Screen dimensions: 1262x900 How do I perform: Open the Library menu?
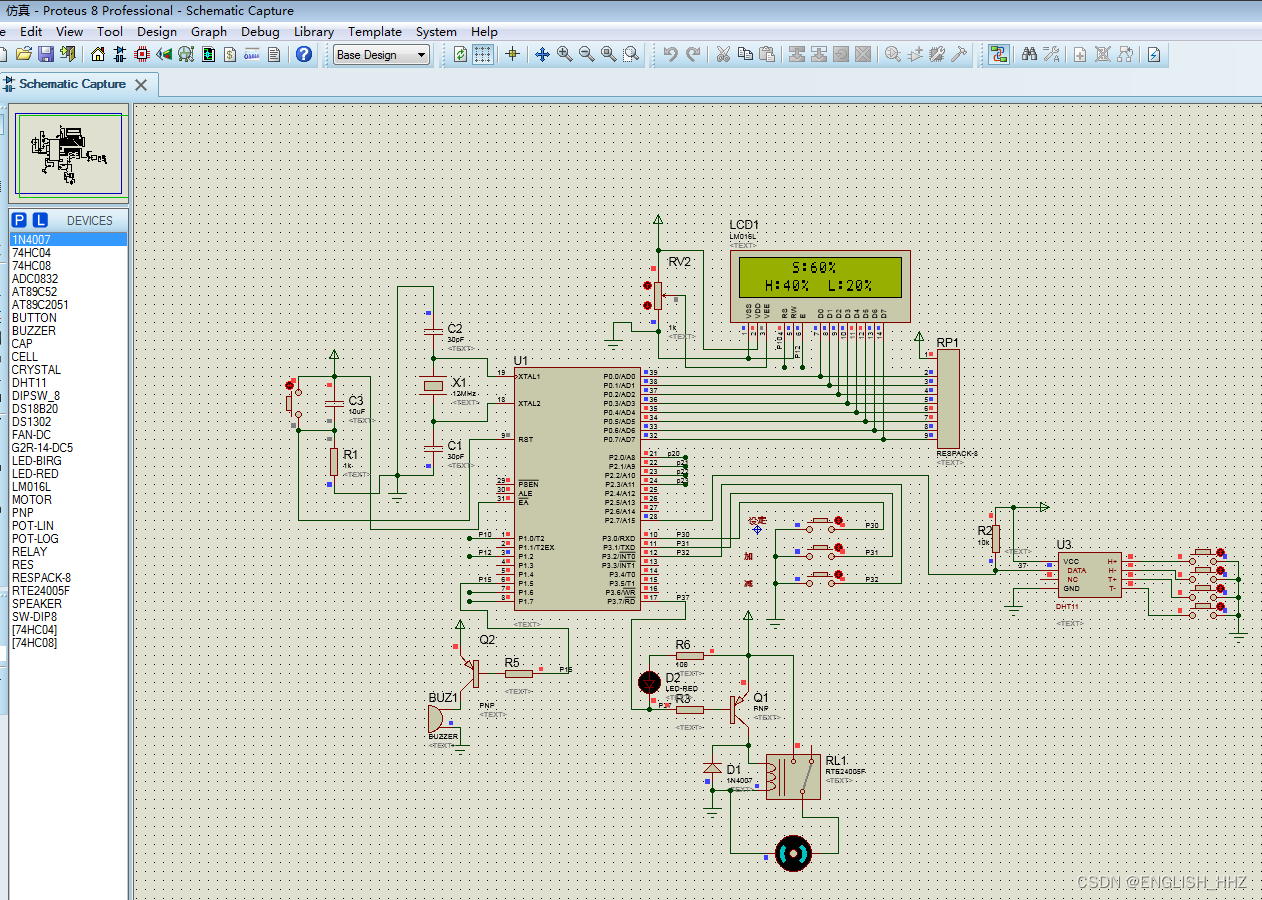[314, 31]
